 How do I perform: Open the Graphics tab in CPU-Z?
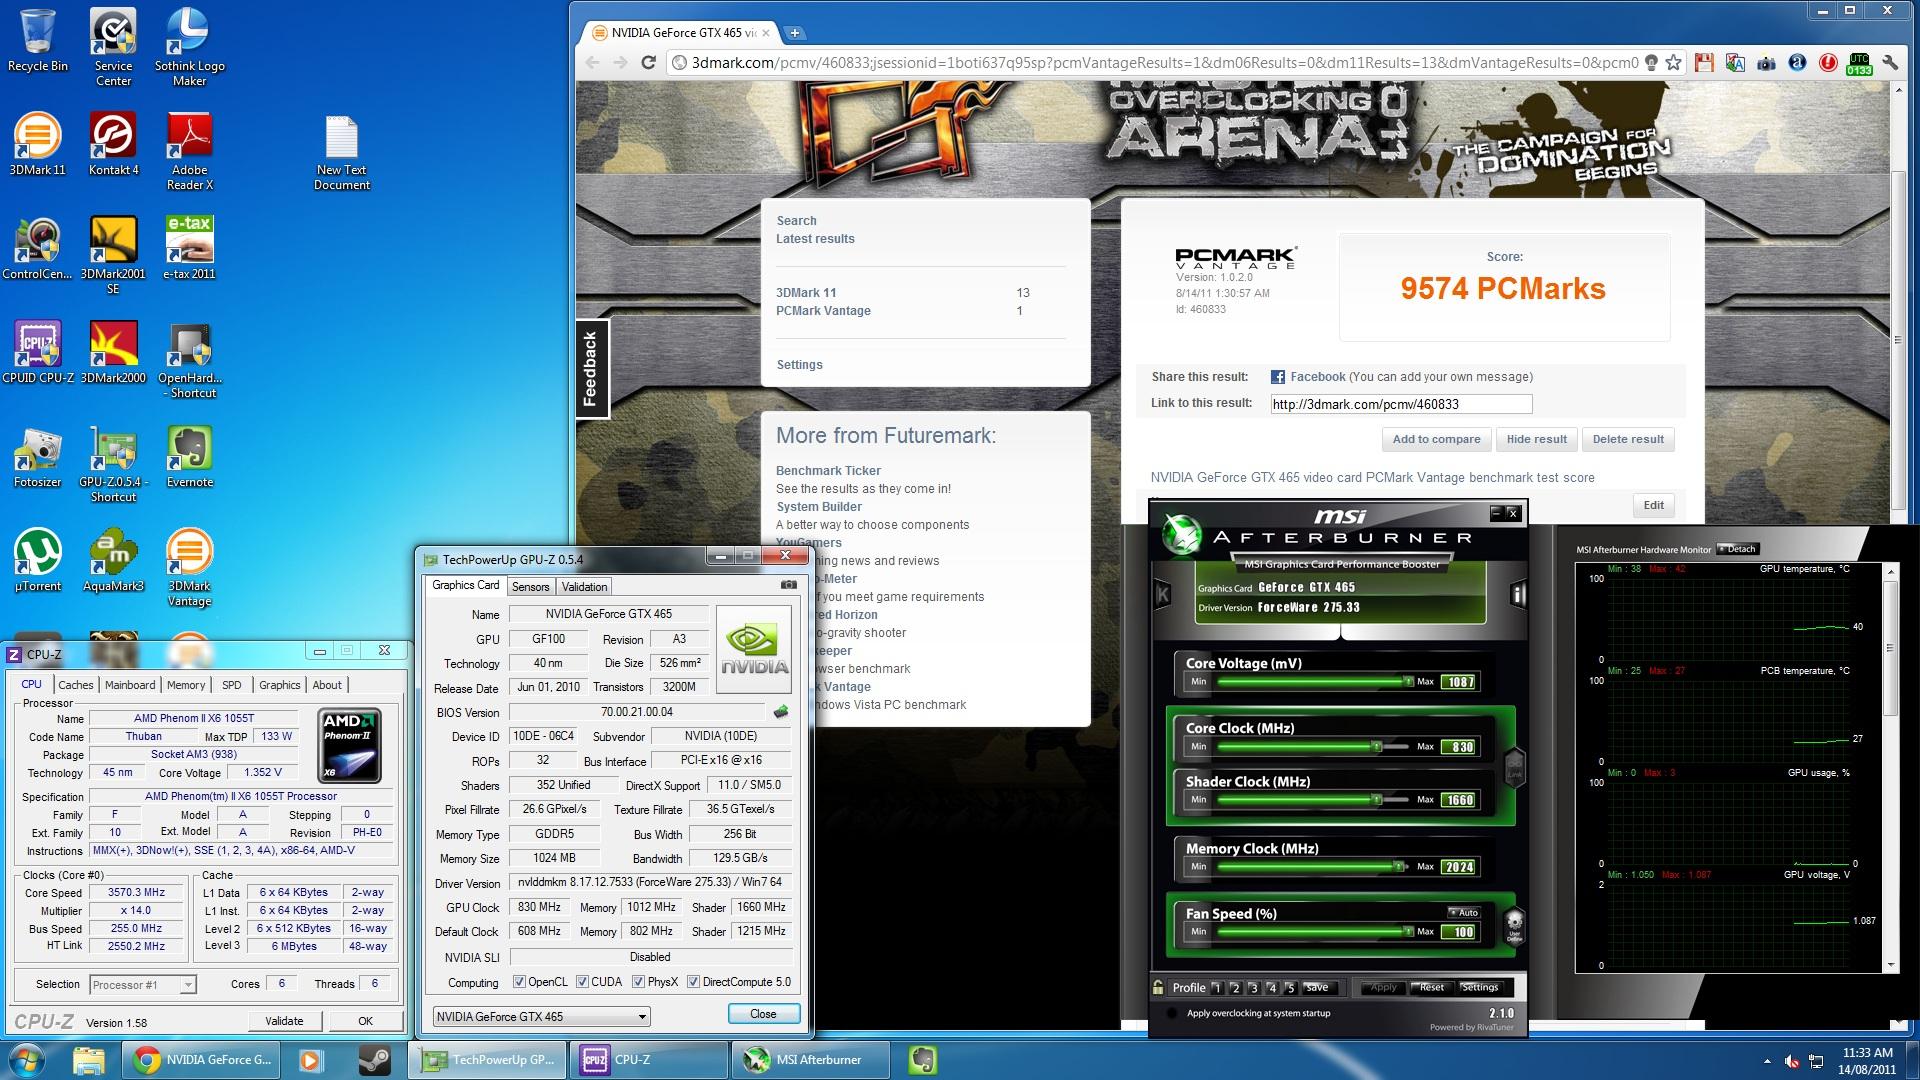point(279,685)
